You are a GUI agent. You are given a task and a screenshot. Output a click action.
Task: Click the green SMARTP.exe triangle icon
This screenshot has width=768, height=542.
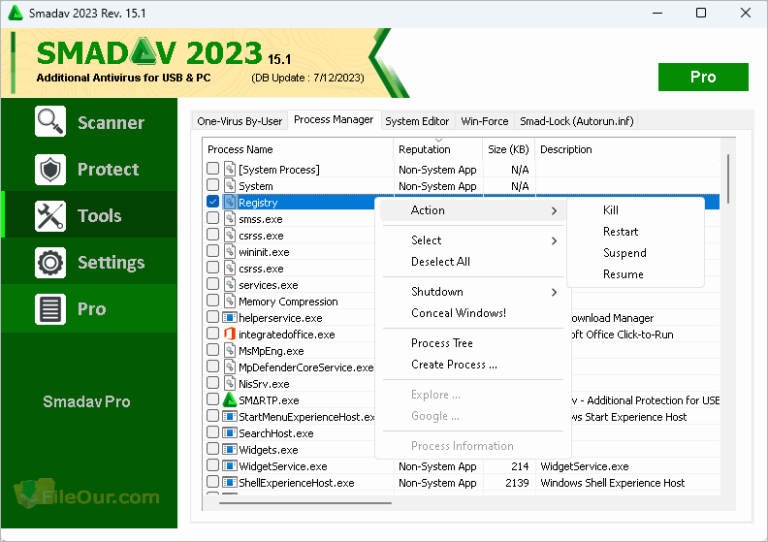tap(230, 400)
